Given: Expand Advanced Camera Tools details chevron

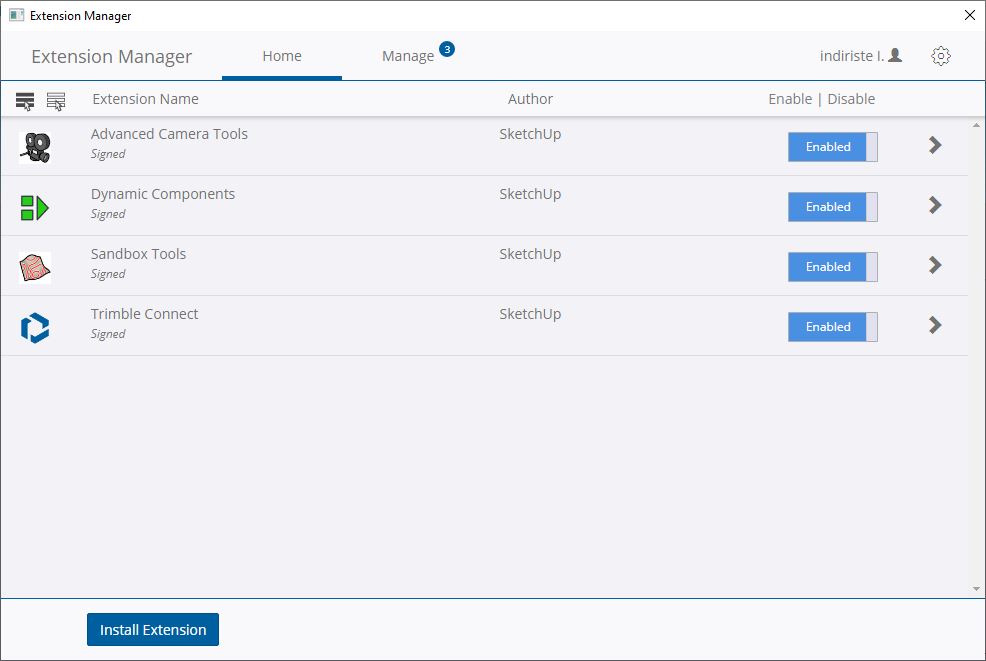Looking at the screenshot, I should coord(935,145).
